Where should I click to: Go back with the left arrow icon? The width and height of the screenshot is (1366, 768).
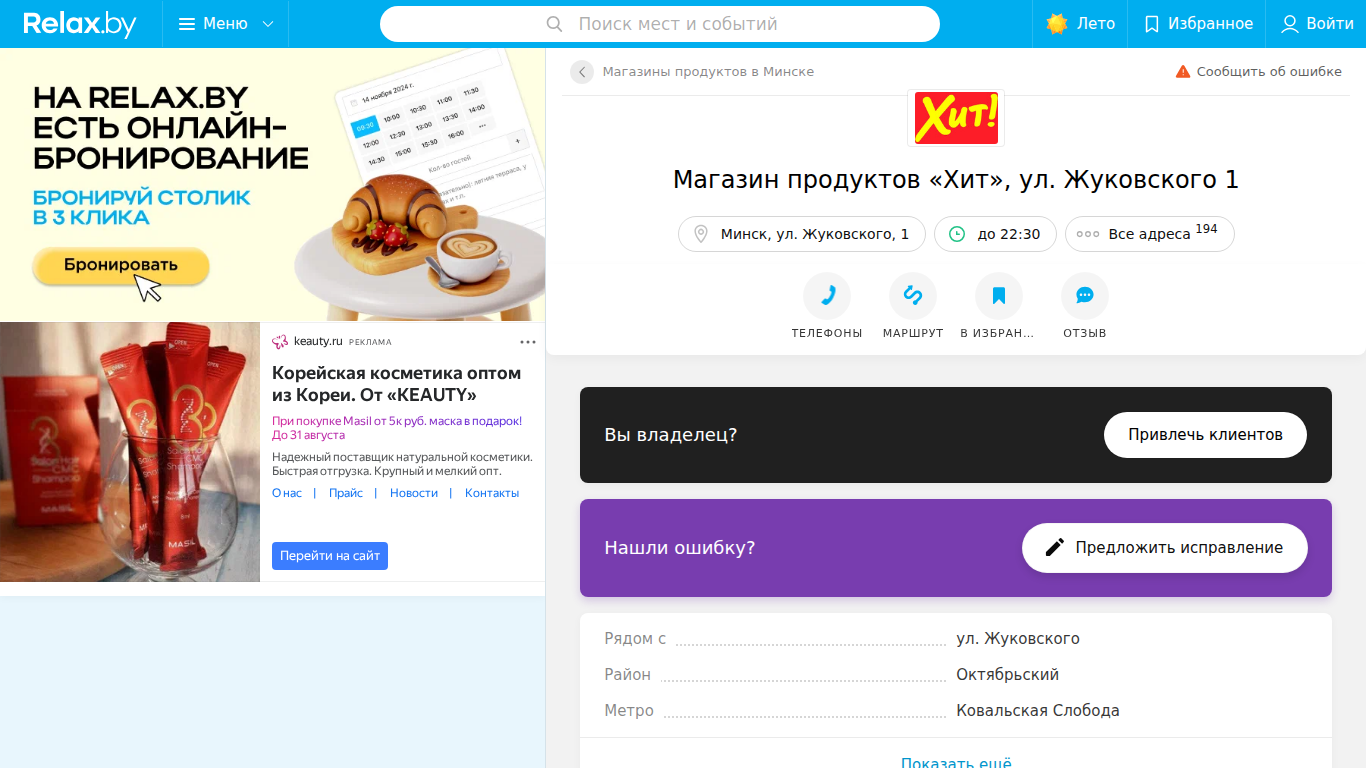point(582,72)
